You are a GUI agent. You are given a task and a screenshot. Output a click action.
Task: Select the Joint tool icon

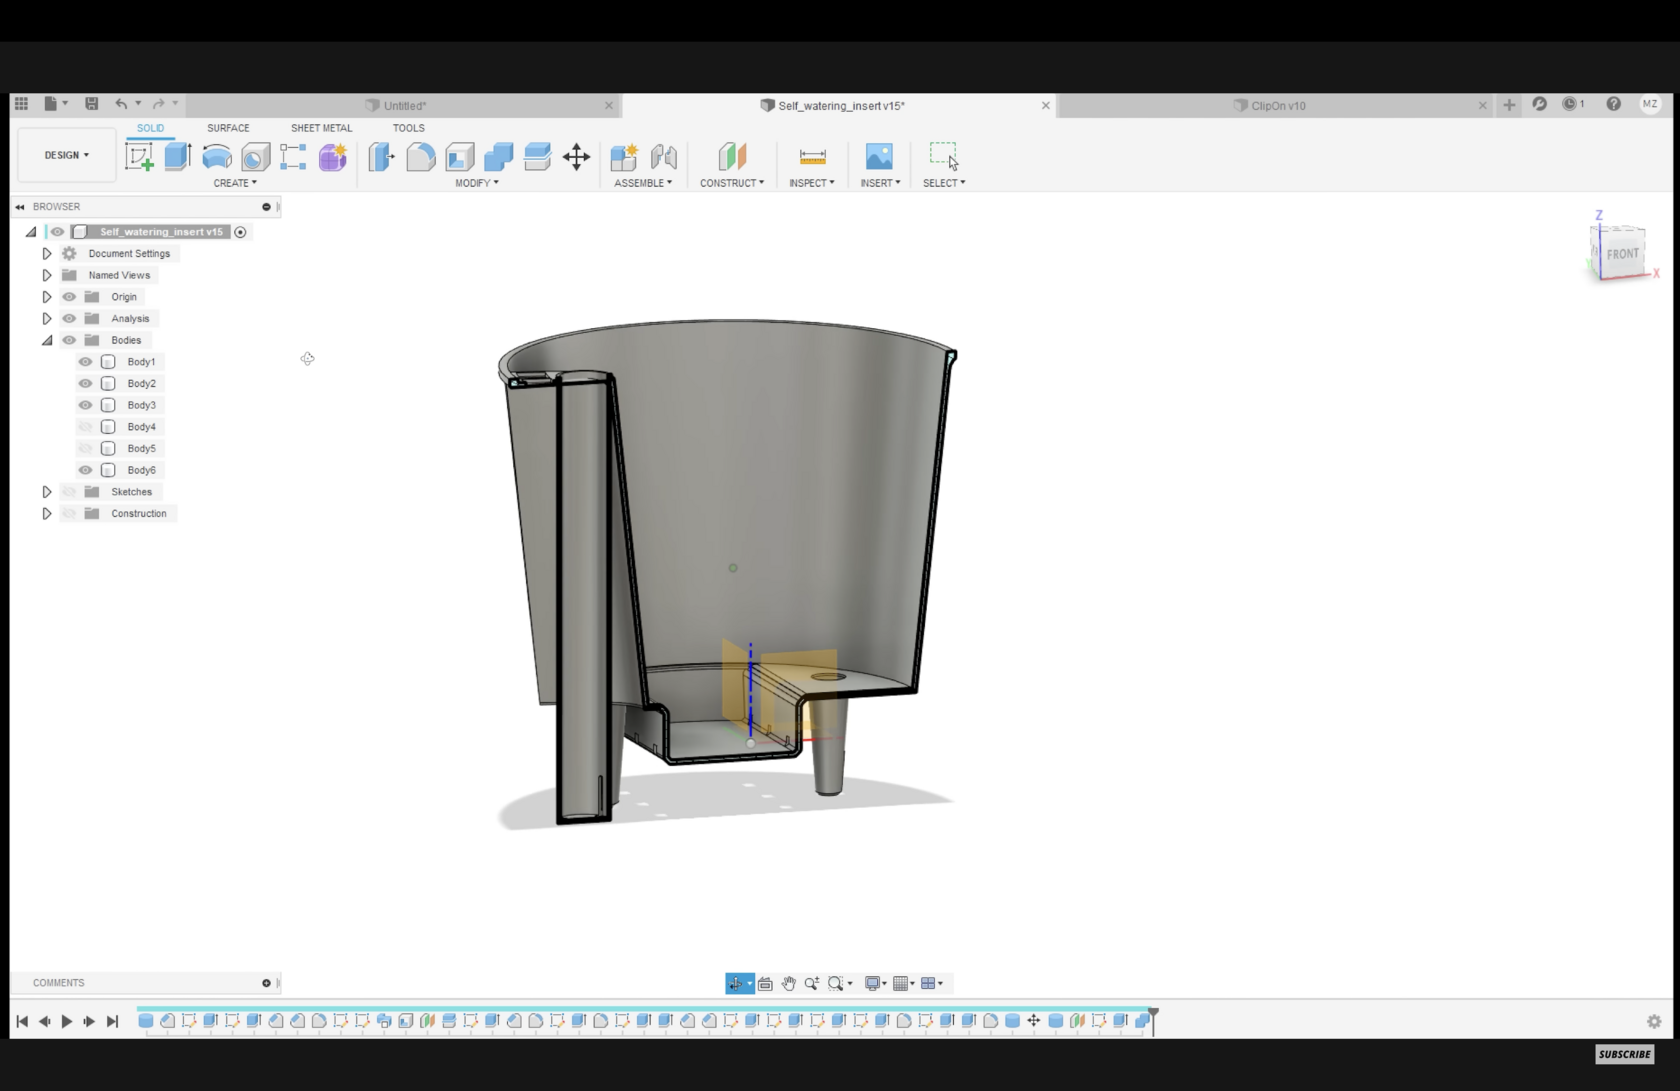(663, 157)
